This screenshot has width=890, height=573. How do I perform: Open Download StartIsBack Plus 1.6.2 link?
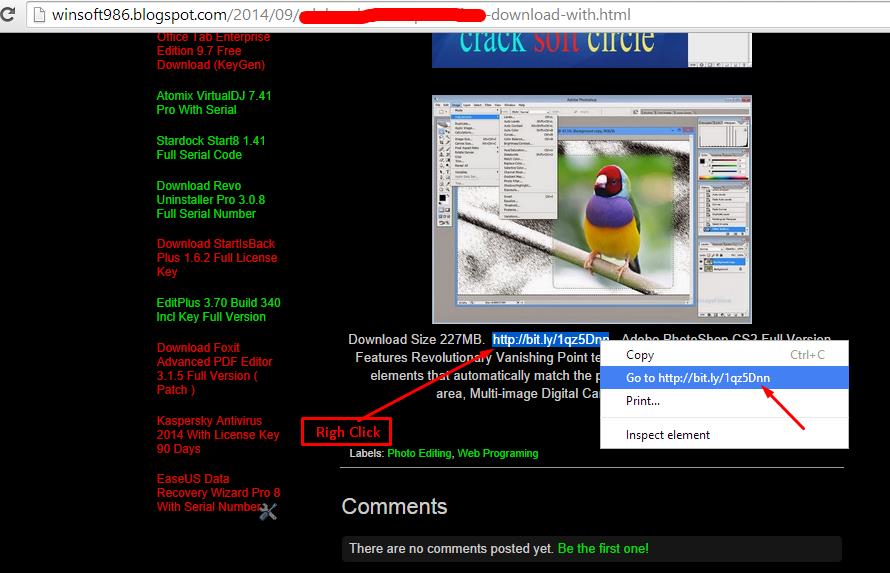(217, 258)
